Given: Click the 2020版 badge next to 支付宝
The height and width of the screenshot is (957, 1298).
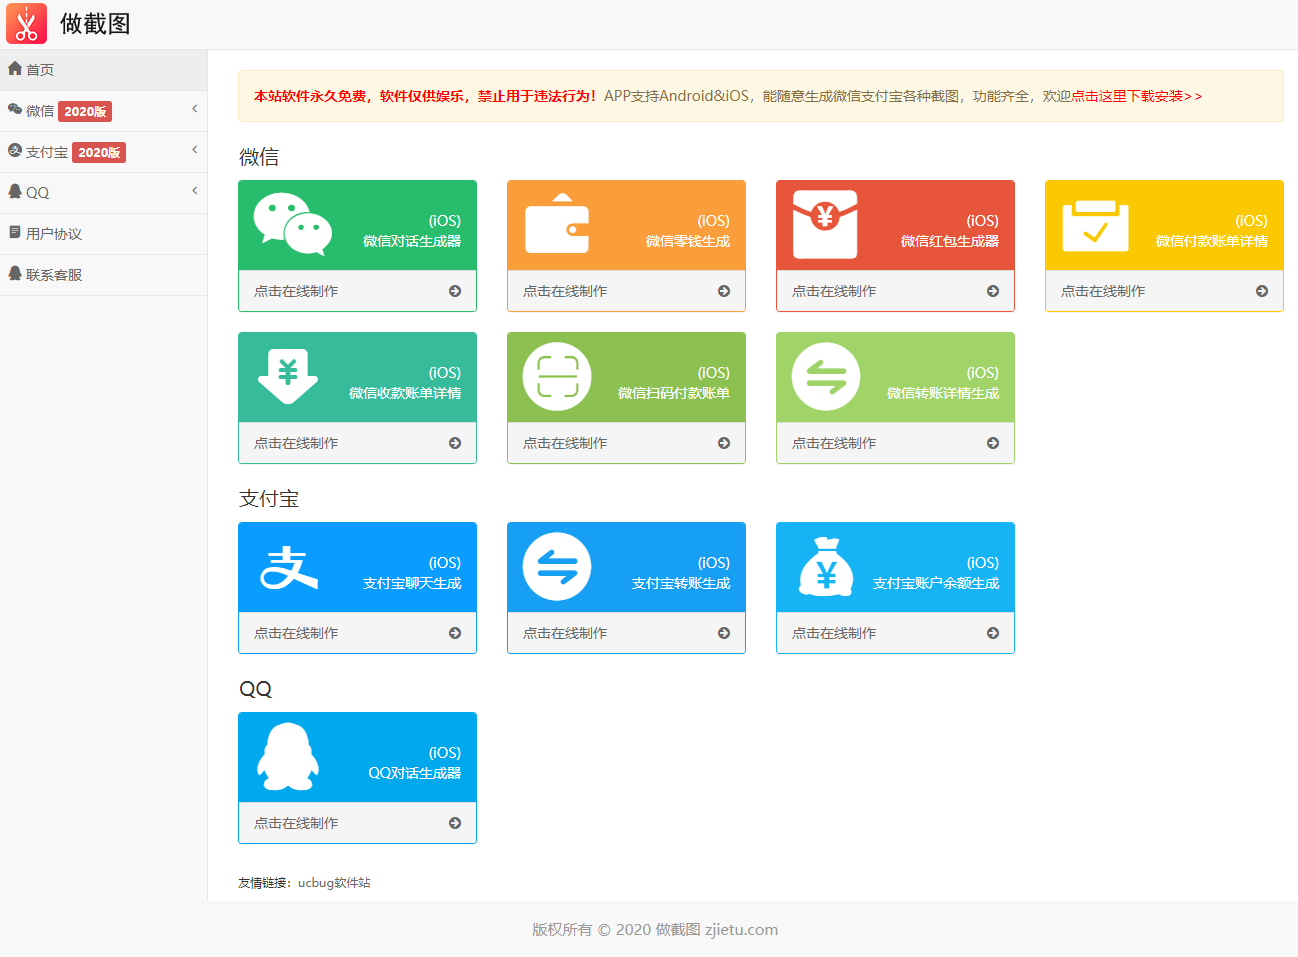Looking at the screenshot, I should click(99, 152).
